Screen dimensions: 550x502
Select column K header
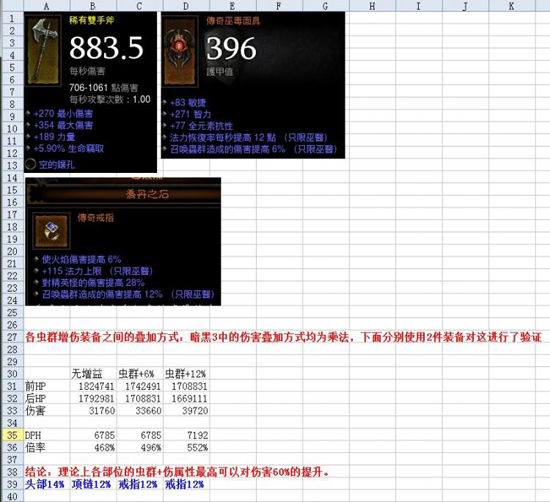[x=512, y=6]
